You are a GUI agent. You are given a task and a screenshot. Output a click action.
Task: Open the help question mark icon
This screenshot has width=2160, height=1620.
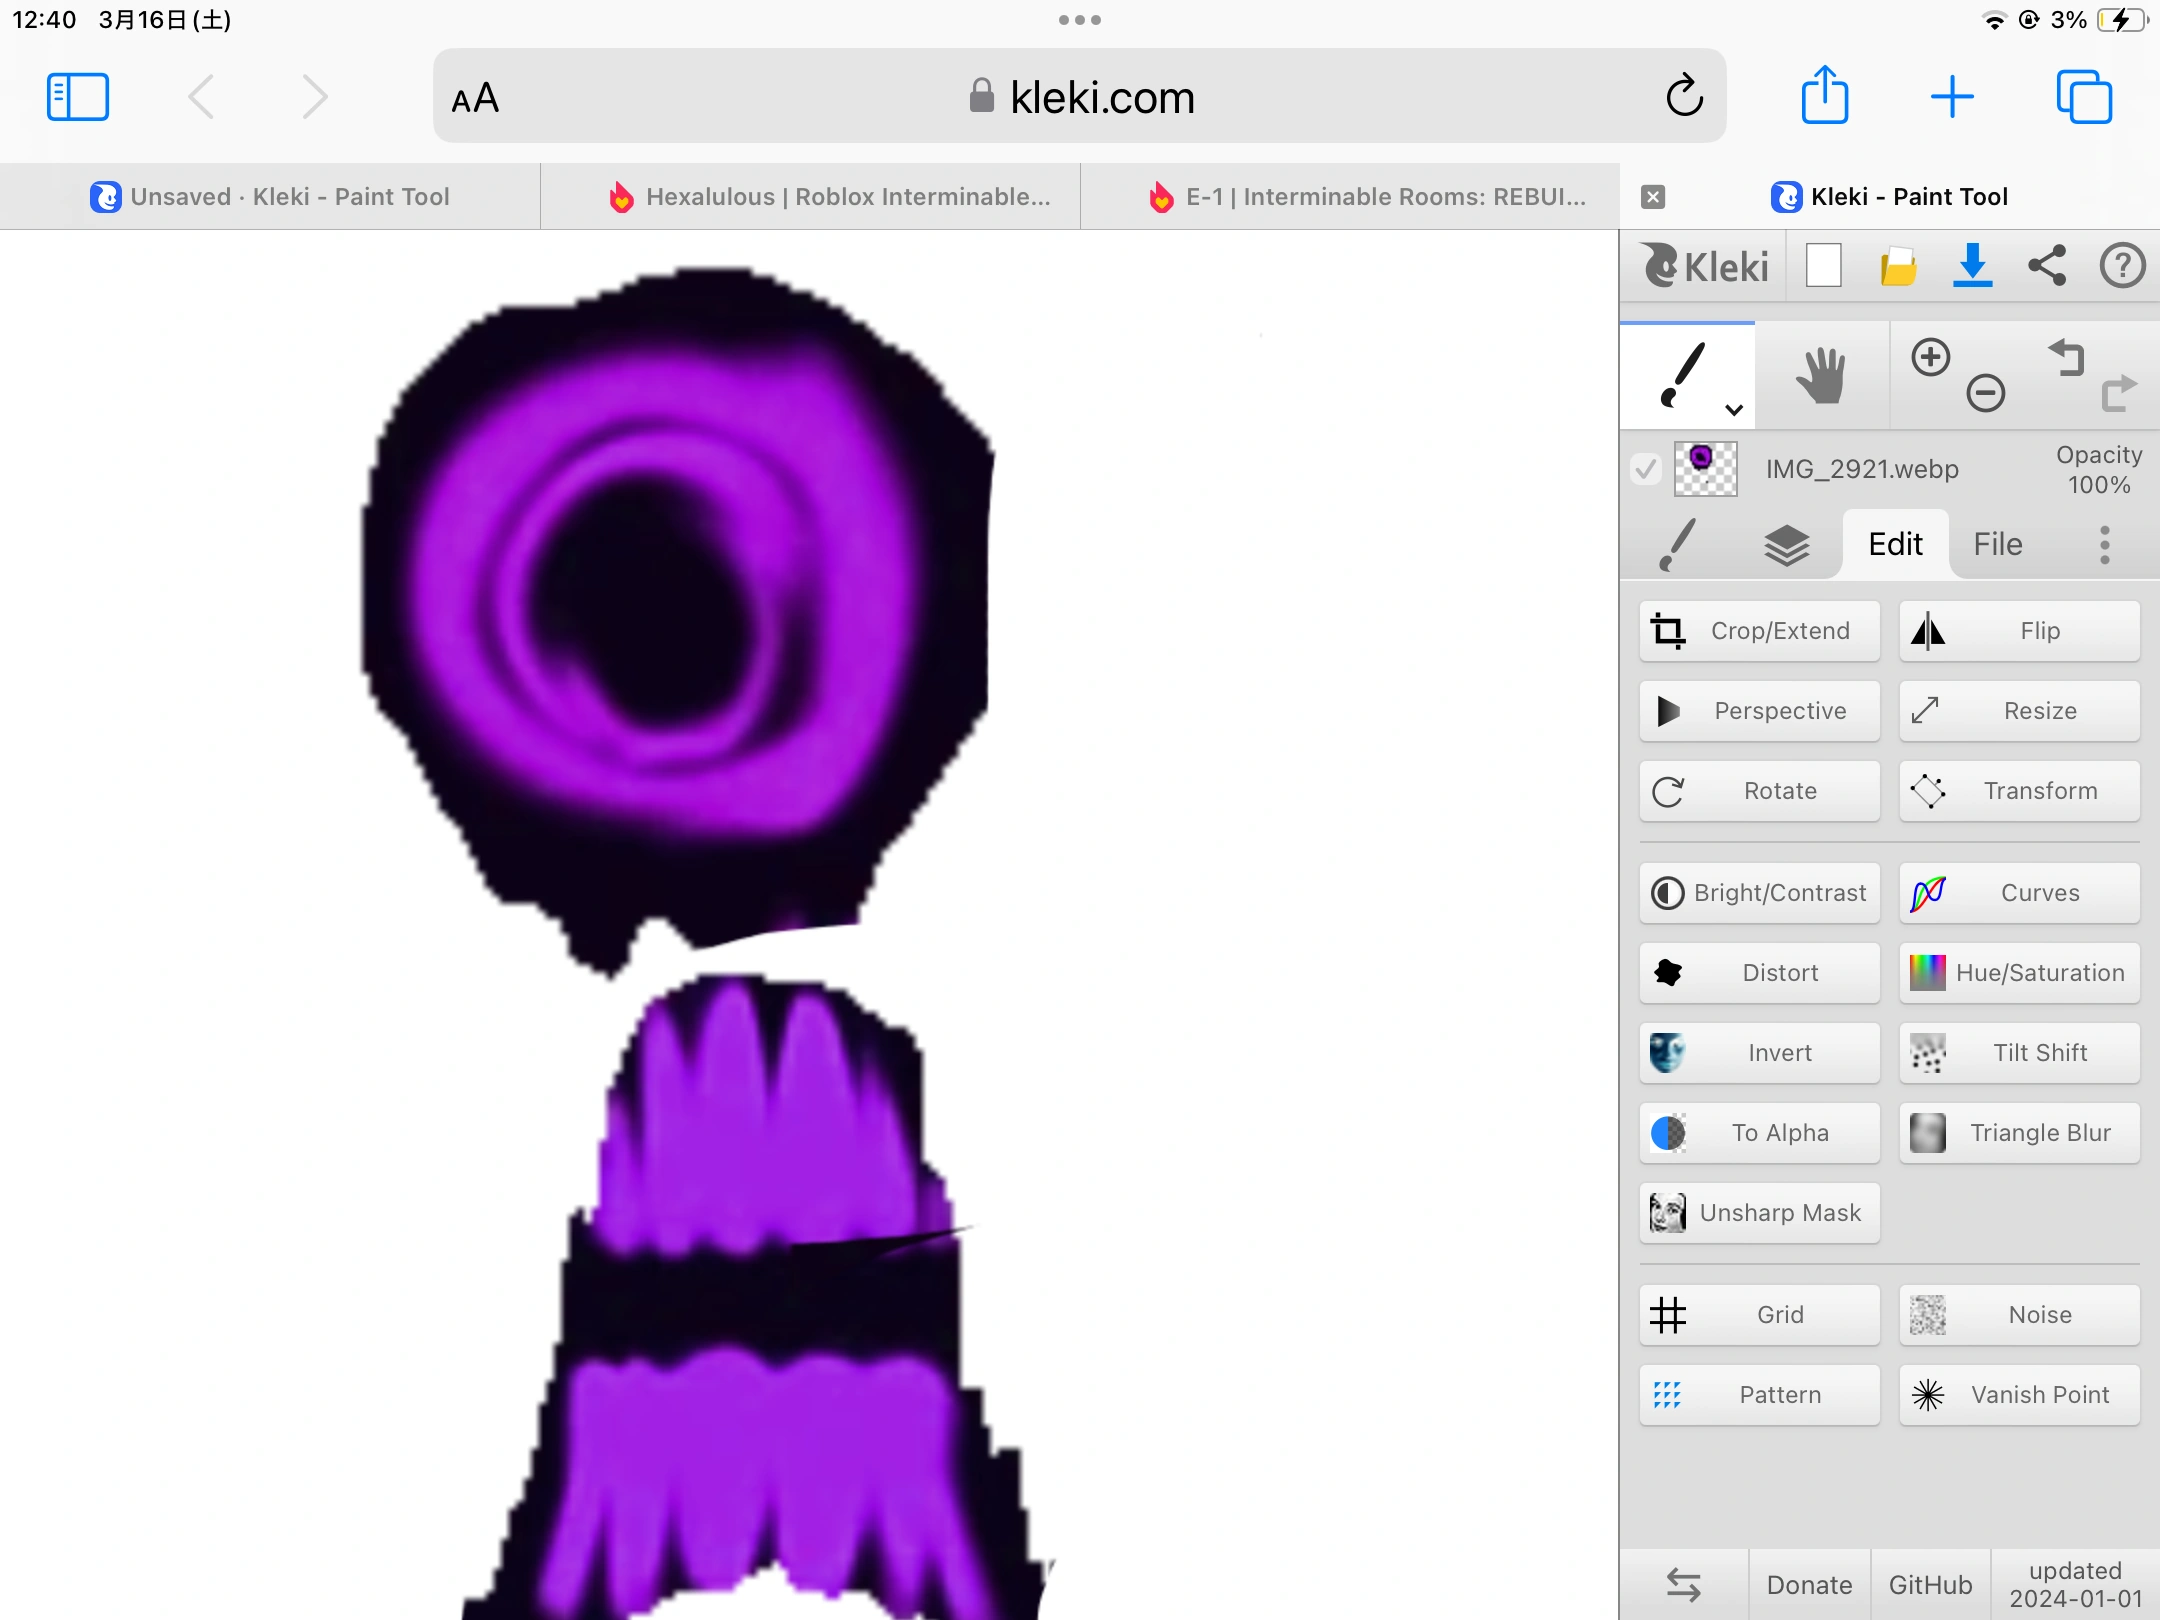2122,266
